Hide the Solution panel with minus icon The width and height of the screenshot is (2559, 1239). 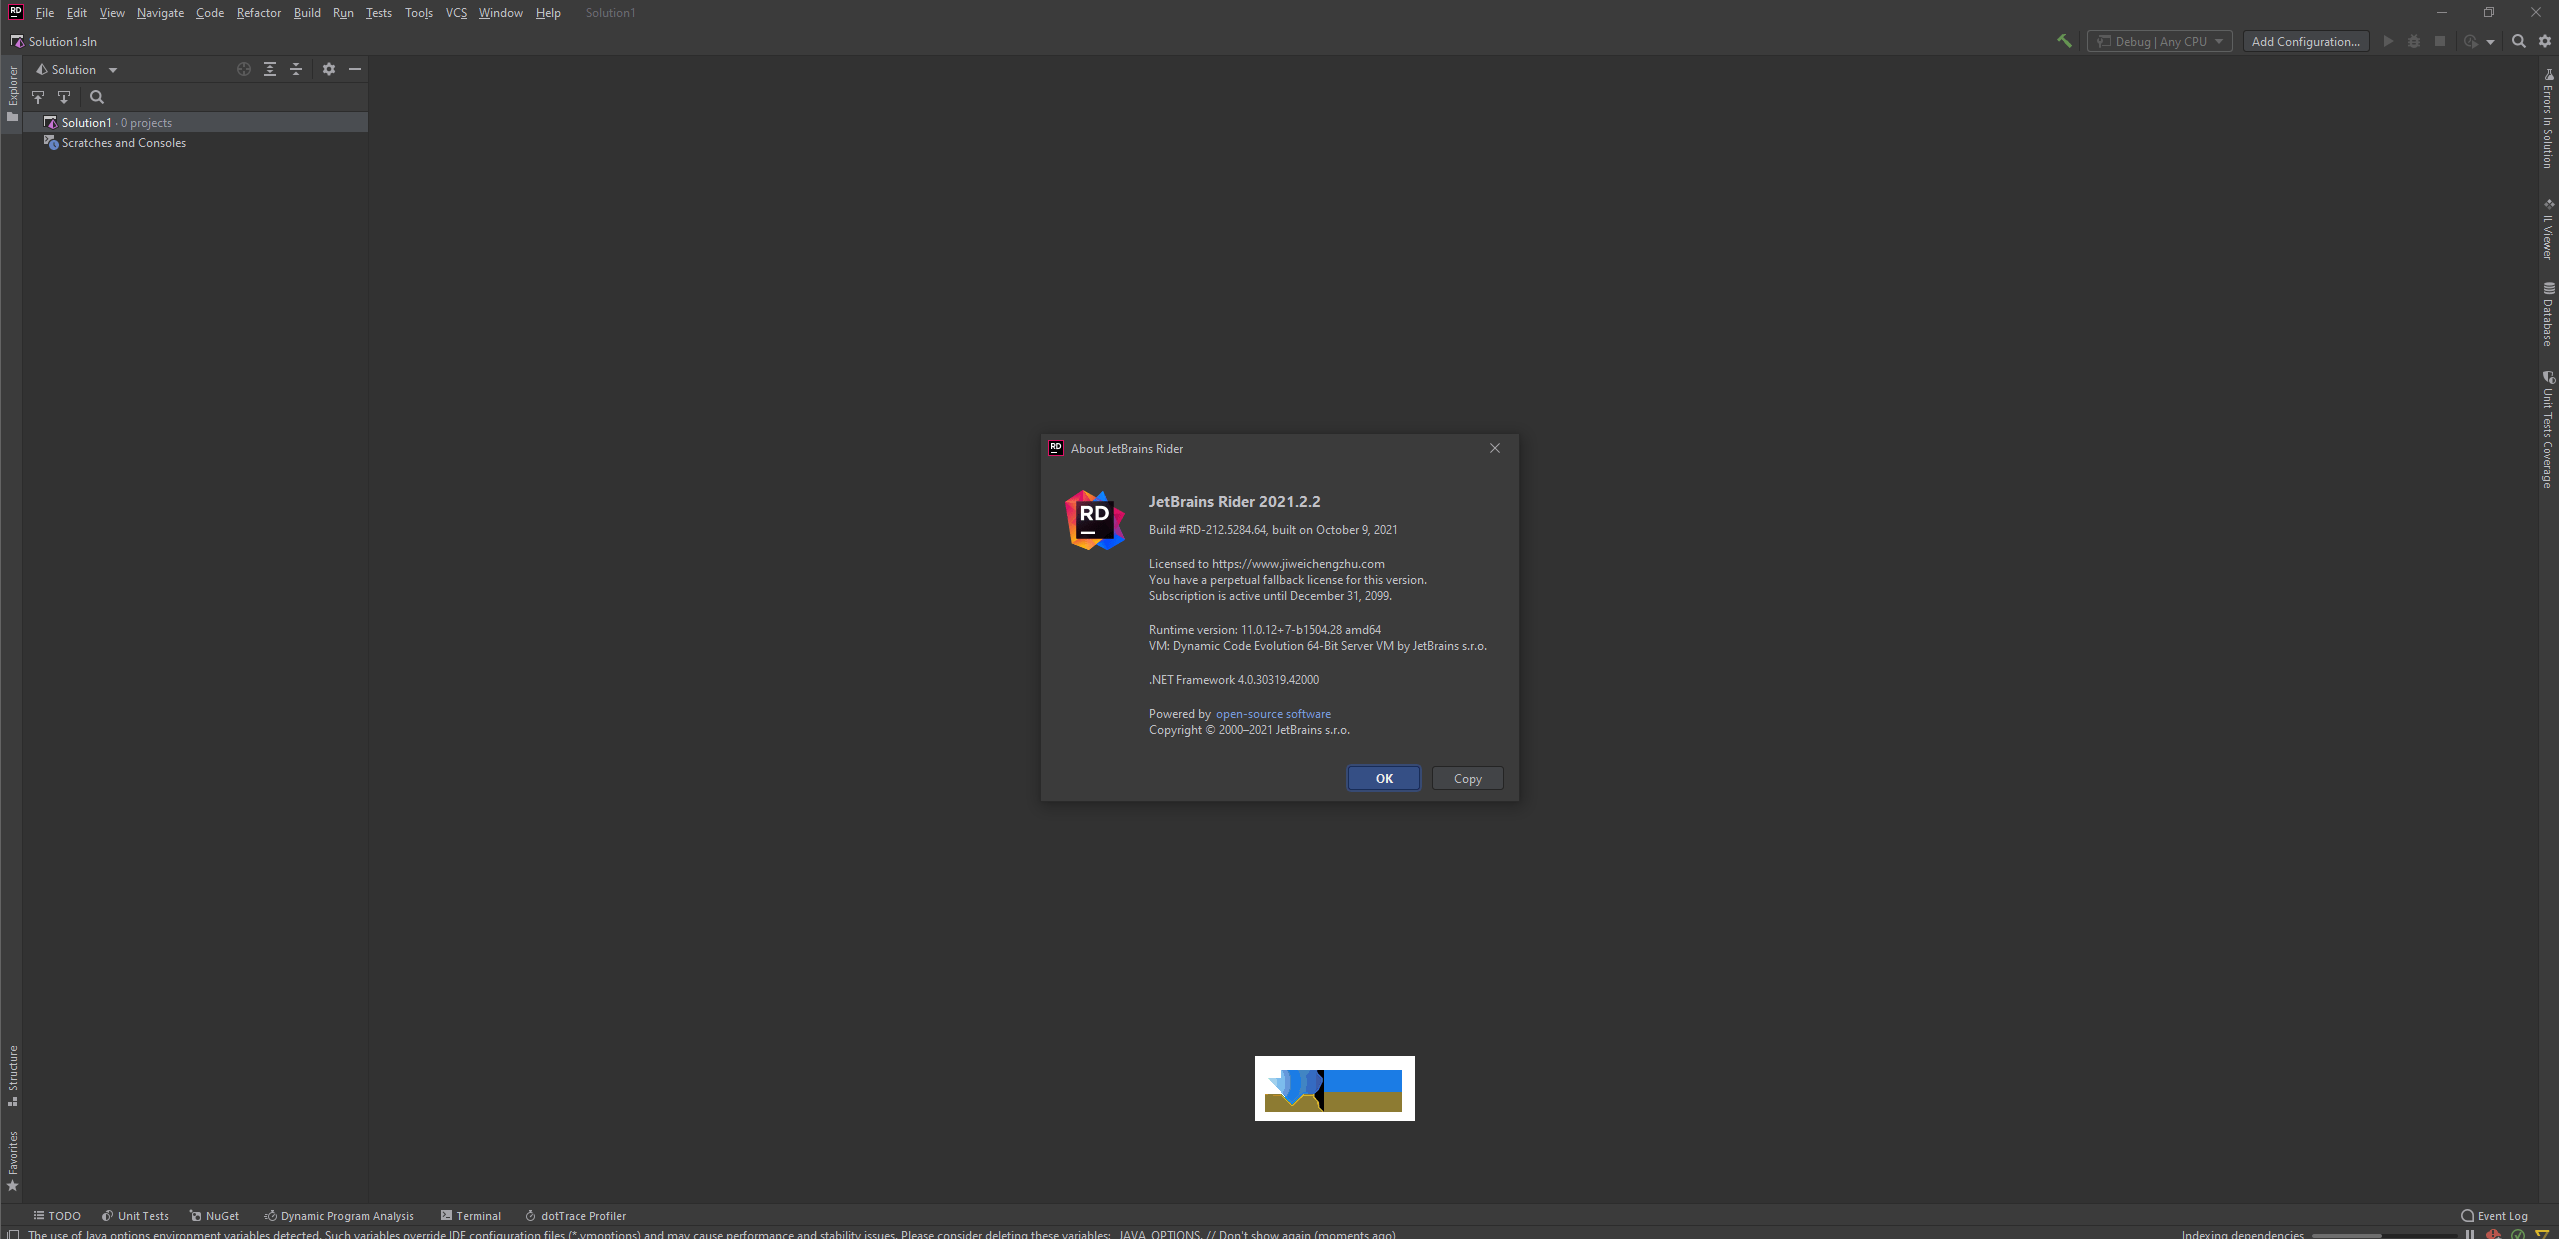click(x=355, y=69)
